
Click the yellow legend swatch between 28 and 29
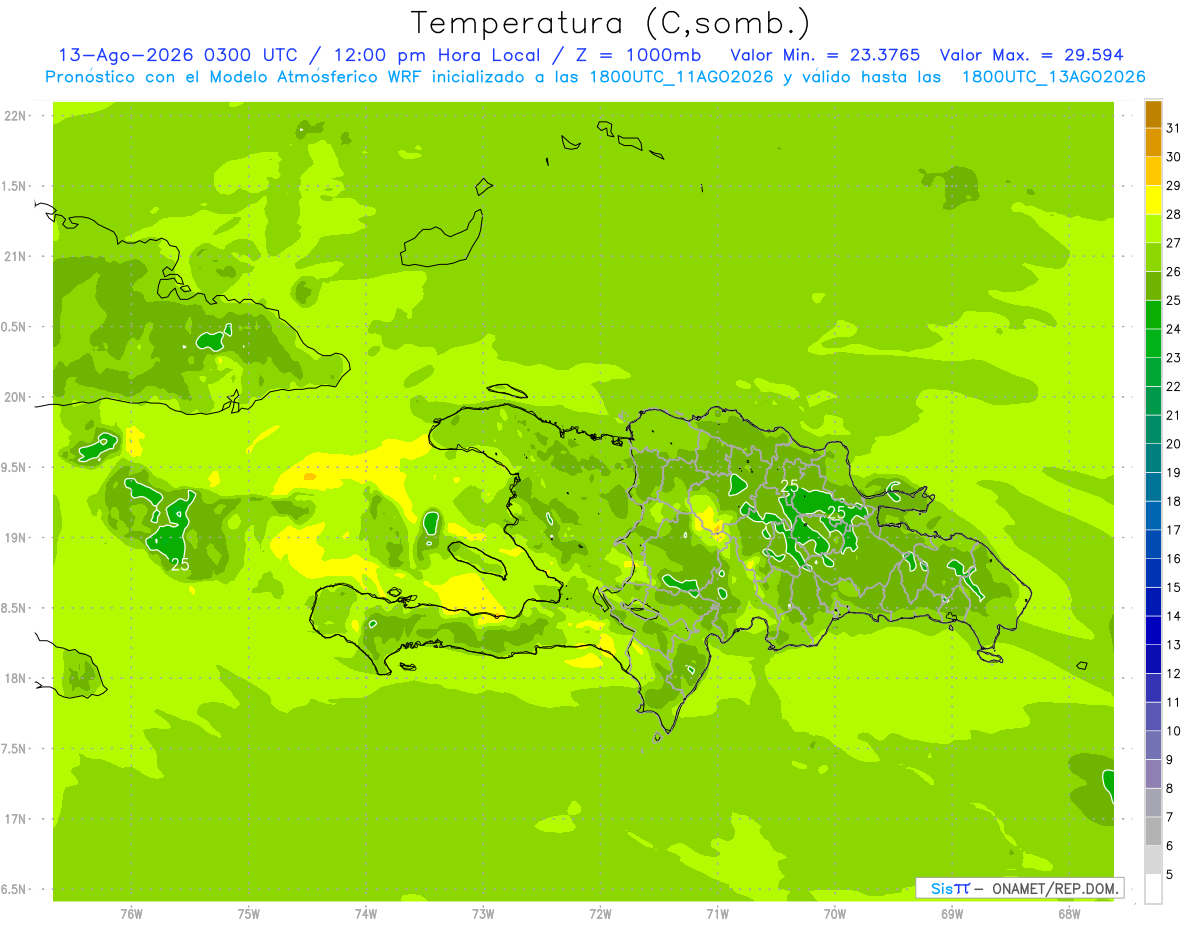click(1153, 200)
